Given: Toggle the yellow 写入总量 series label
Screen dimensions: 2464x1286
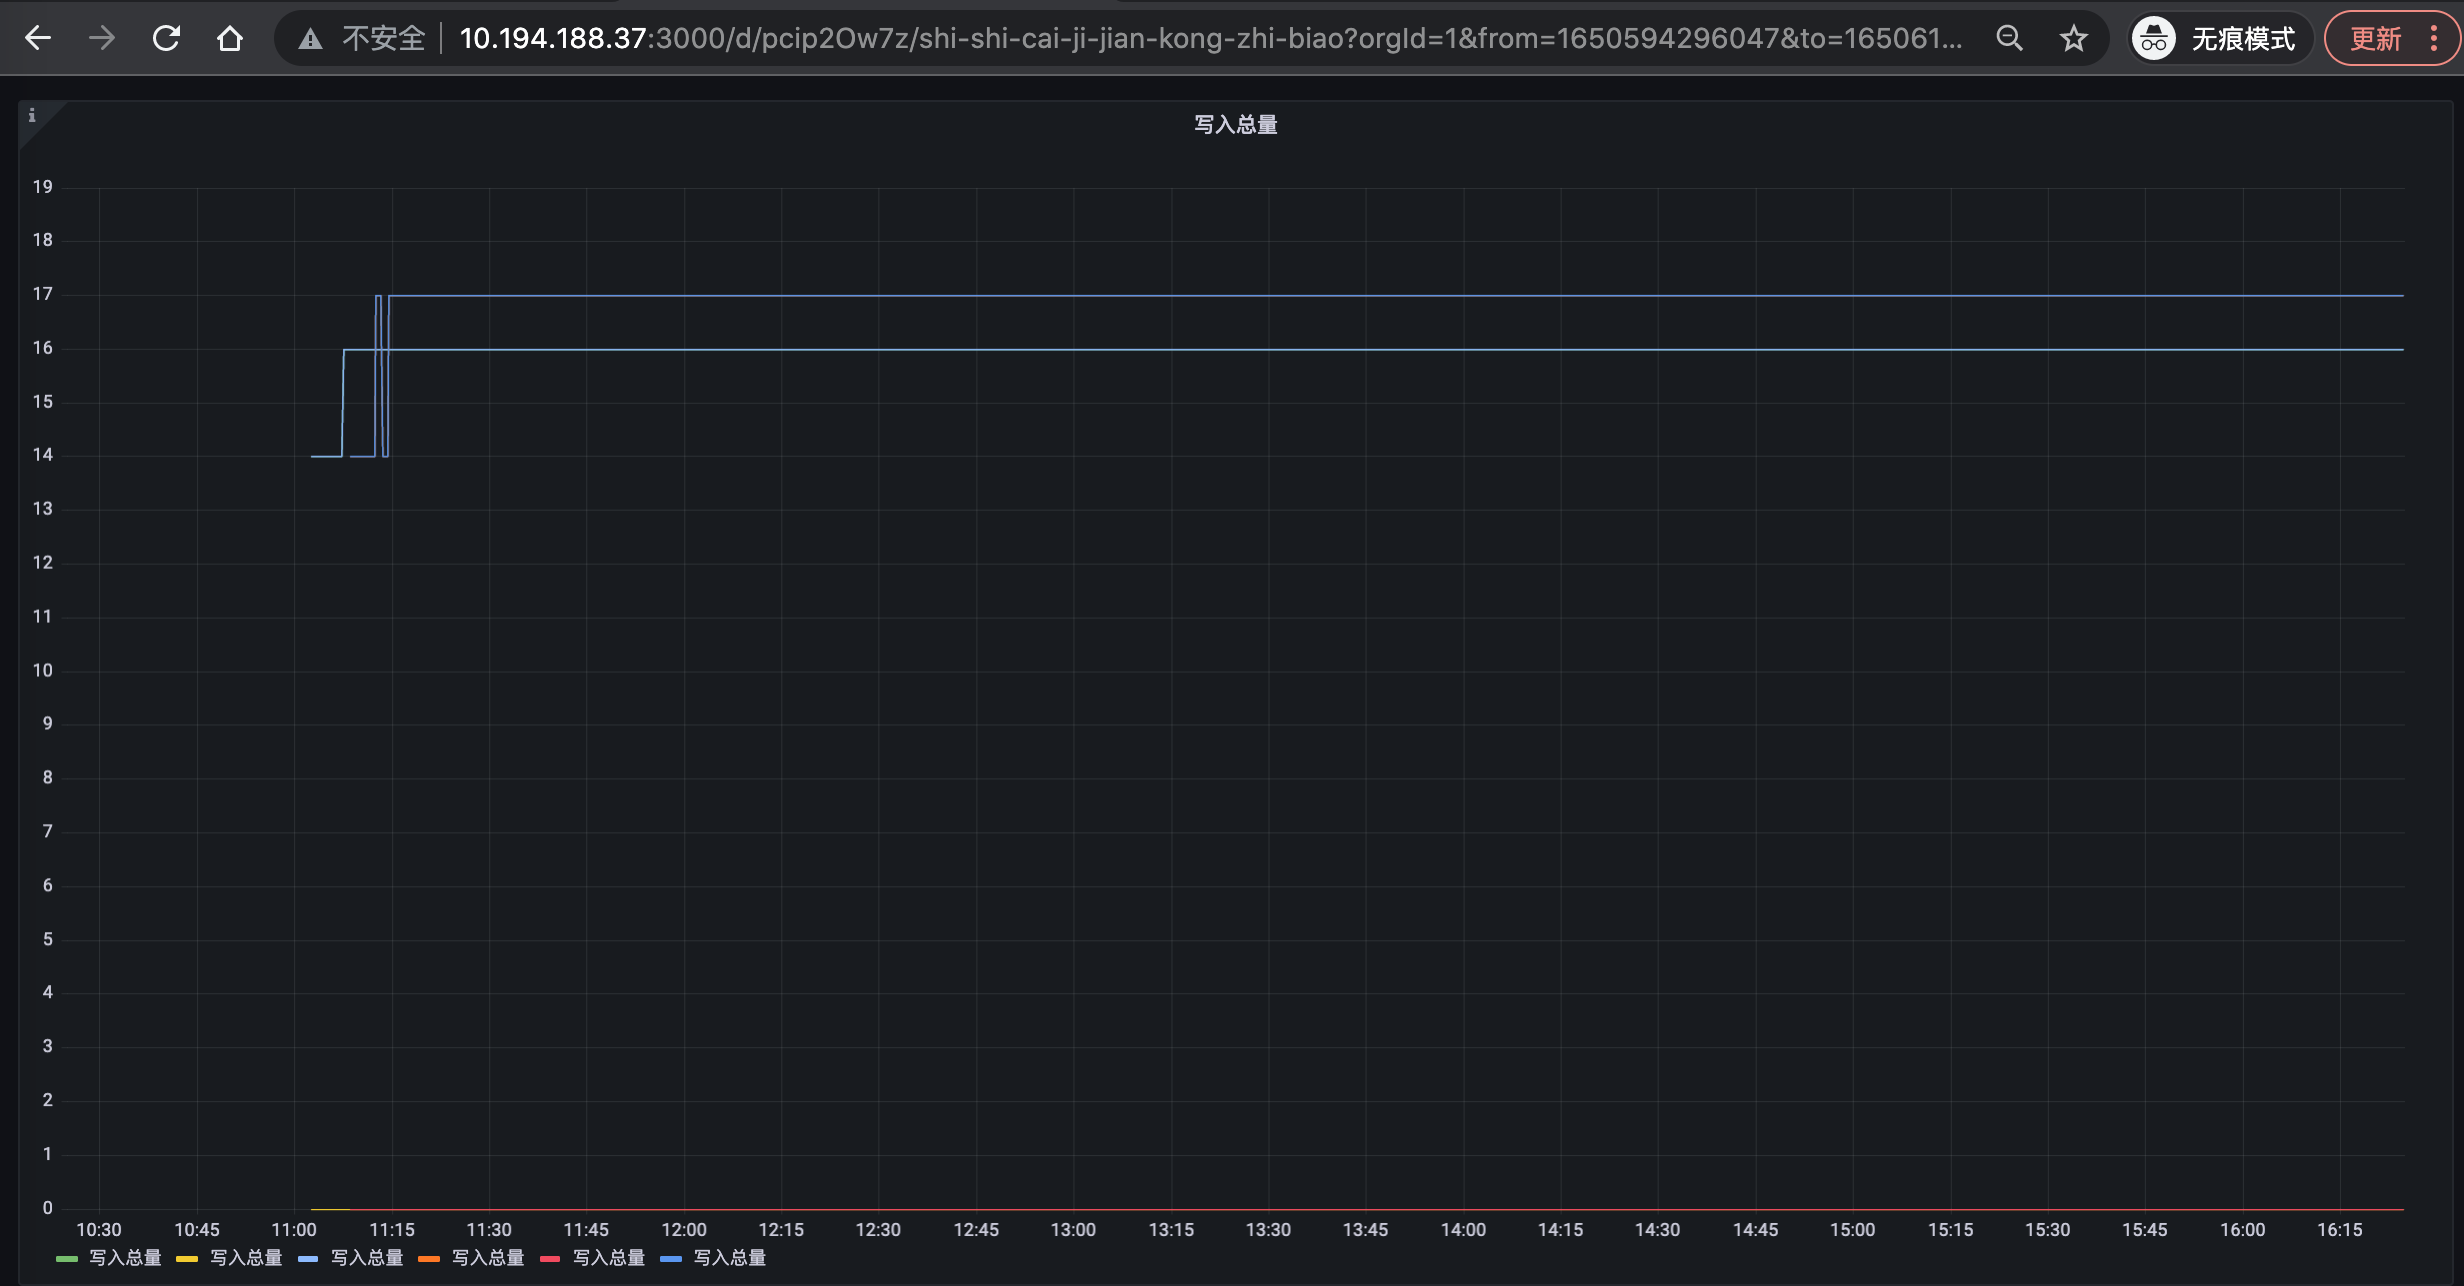Looking at the screenshot, I should click(x=246, y=1258).
